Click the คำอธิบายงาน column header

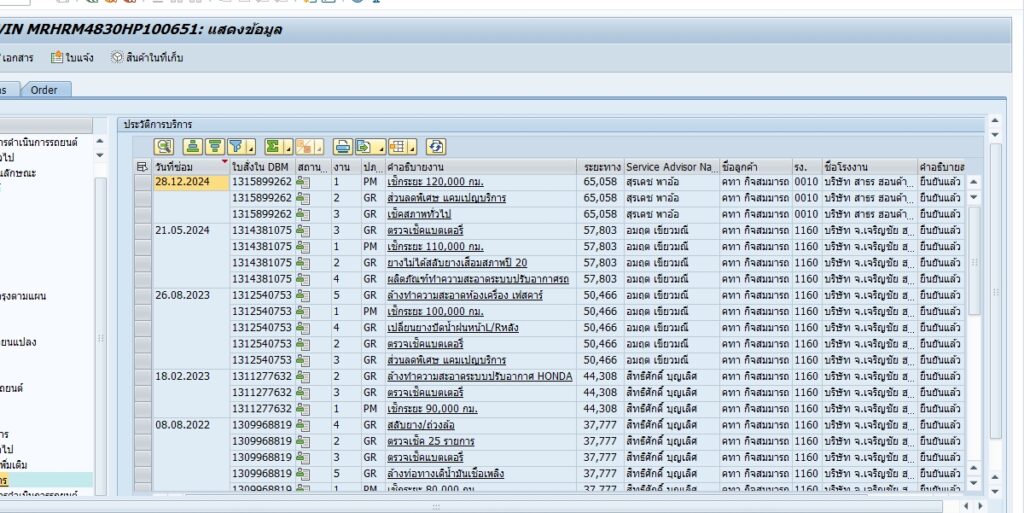(480, 167)
